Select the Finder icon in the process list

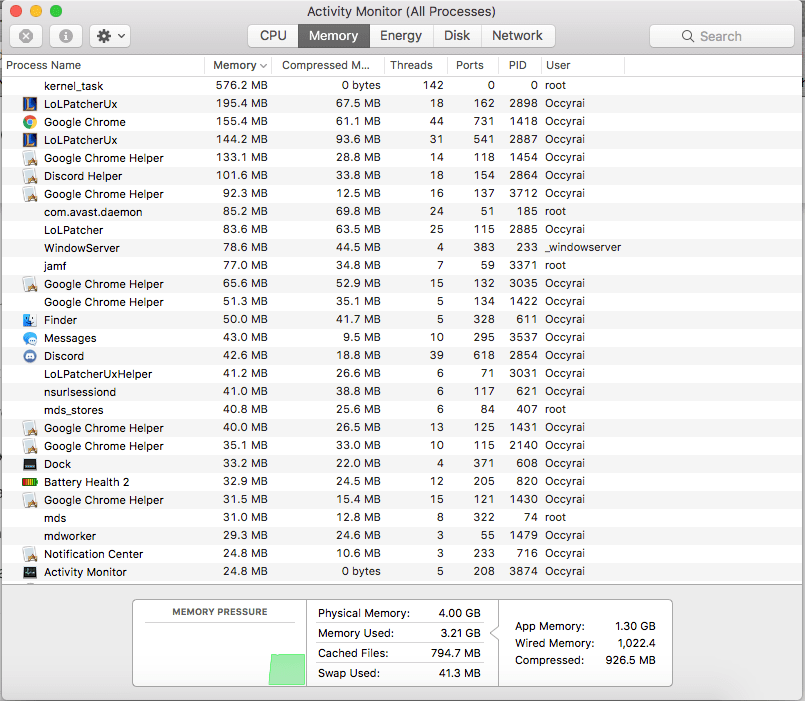[27, 320]
